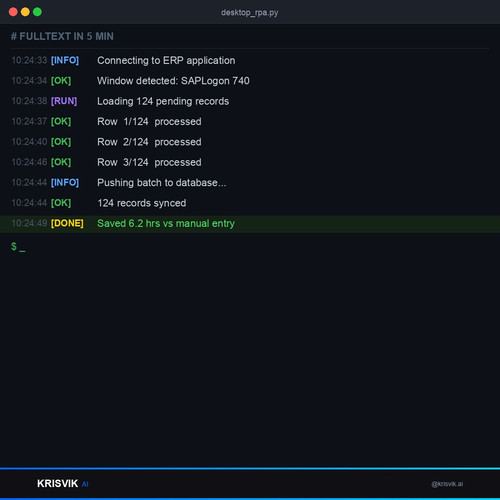Open the @krisvik.ai handle
Image resolution: width=500 pixels, height=500 pixels.
447,484
